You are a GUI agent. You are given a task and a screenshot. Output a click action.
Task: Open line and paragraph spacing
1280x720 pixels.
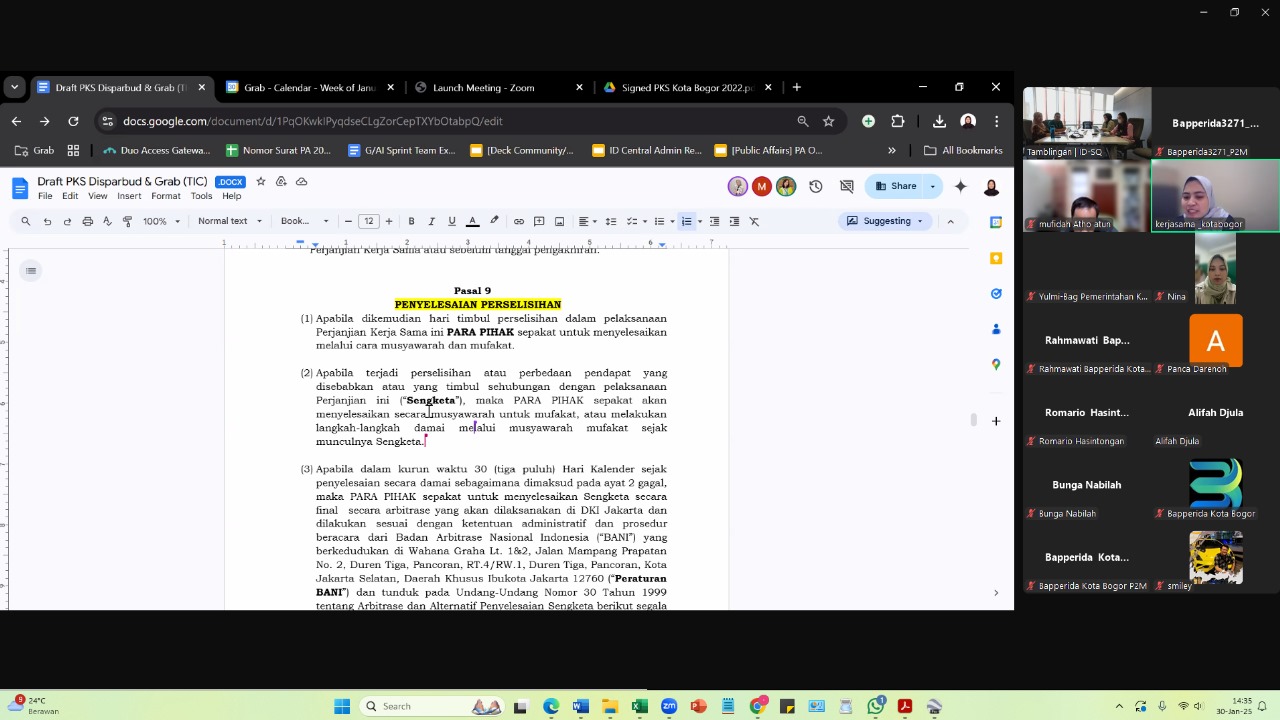[611, 221]
